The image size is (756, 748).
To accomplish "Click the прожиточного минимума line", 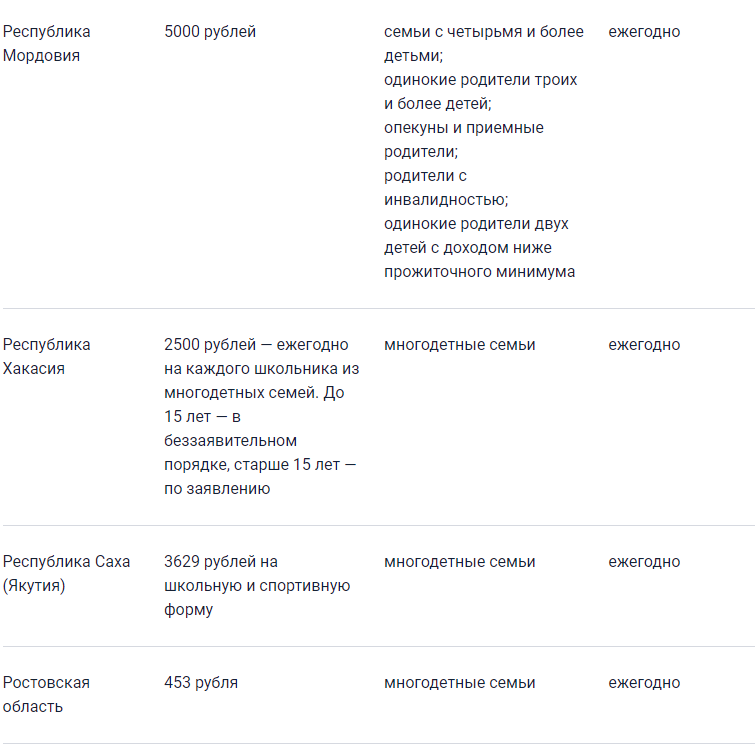I will [x=479, y=272].
